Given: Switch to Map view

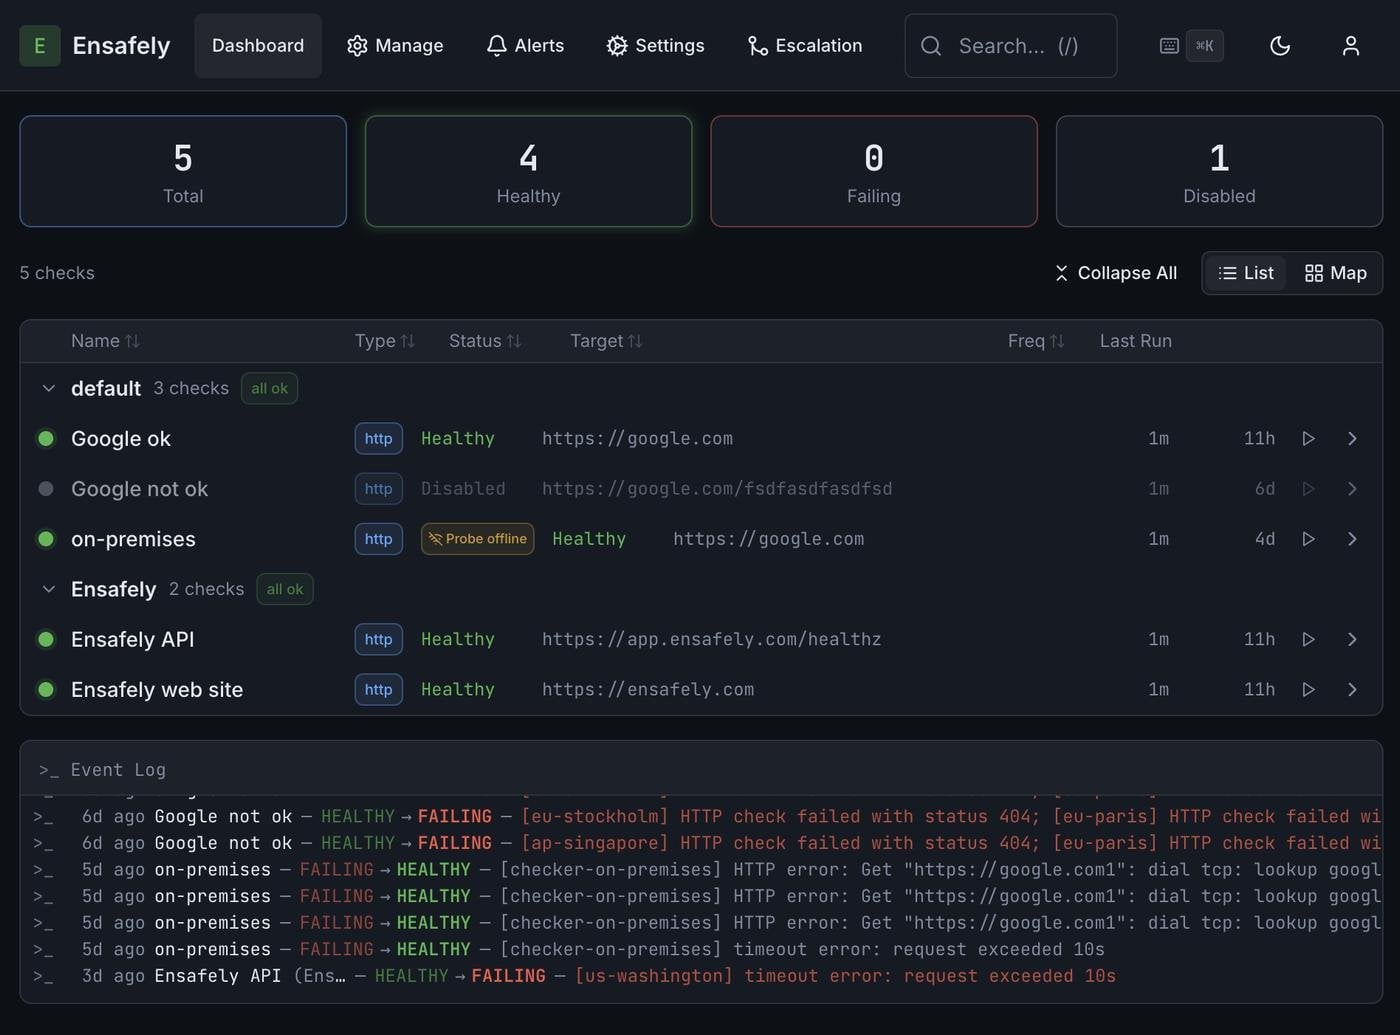Looking at the screenshot, I should coord(1335,273).
